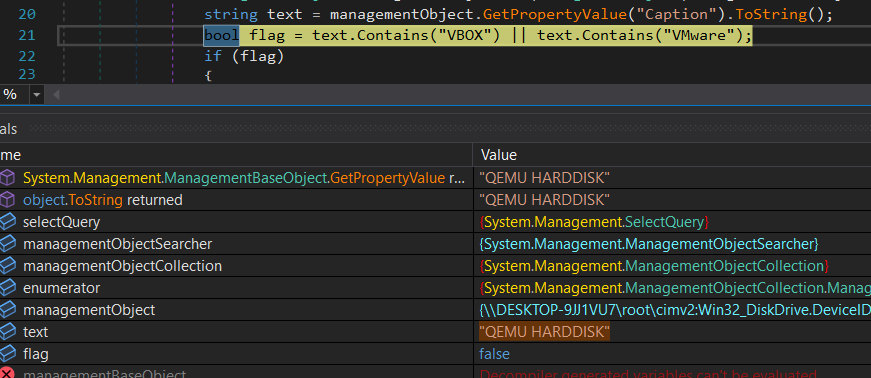Viewport: 871px width, 378px height.
Task: Click the DESKTOP-9JJ1VU7 managementObject value
Action: coord(675,310)
